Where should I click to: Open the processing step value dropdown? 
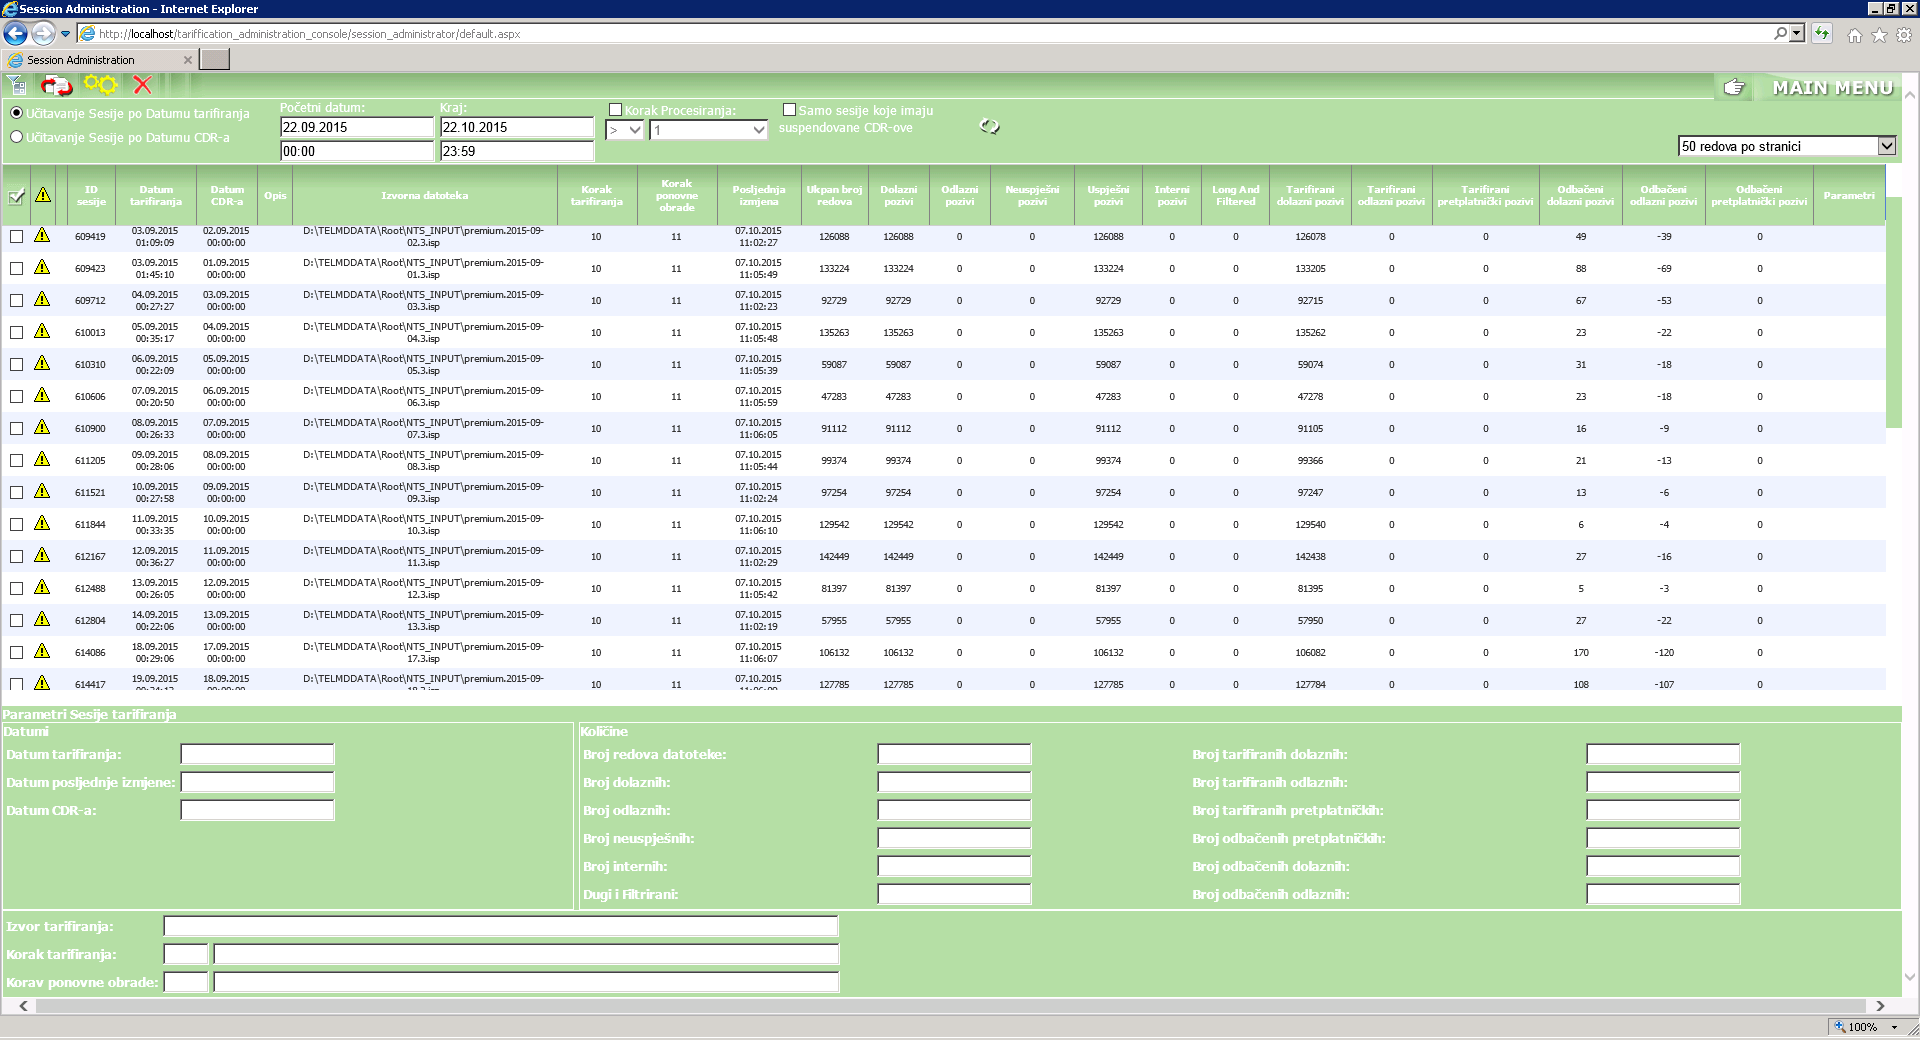click(x=708, y=130)
